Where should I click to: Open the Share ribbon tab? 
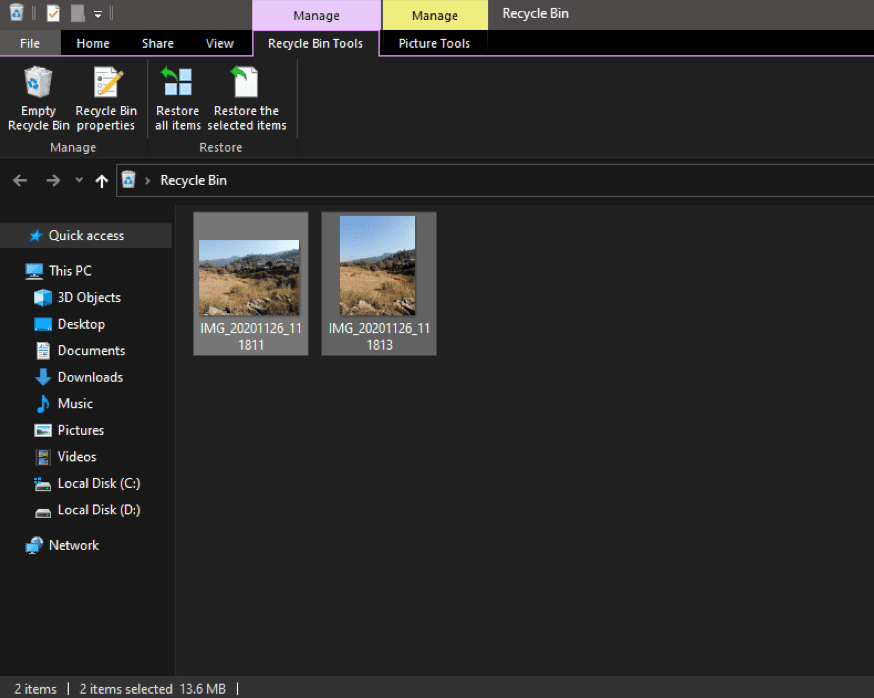coord(157,43)
